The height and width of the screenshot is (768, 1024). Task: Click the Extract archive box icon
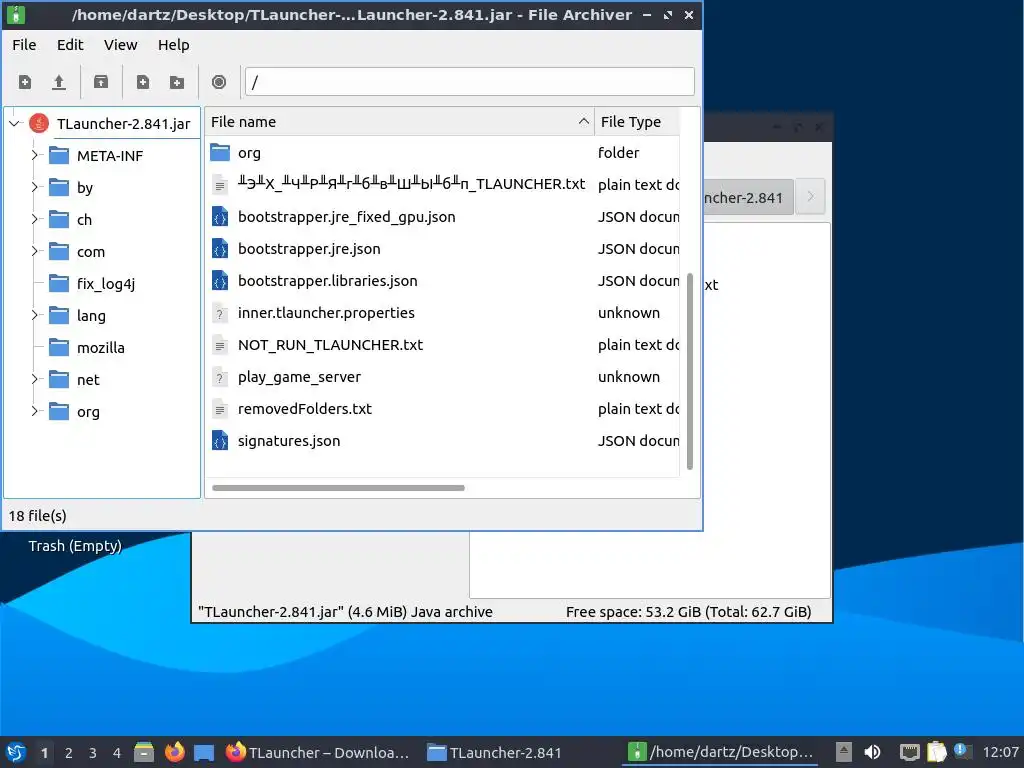101,82
